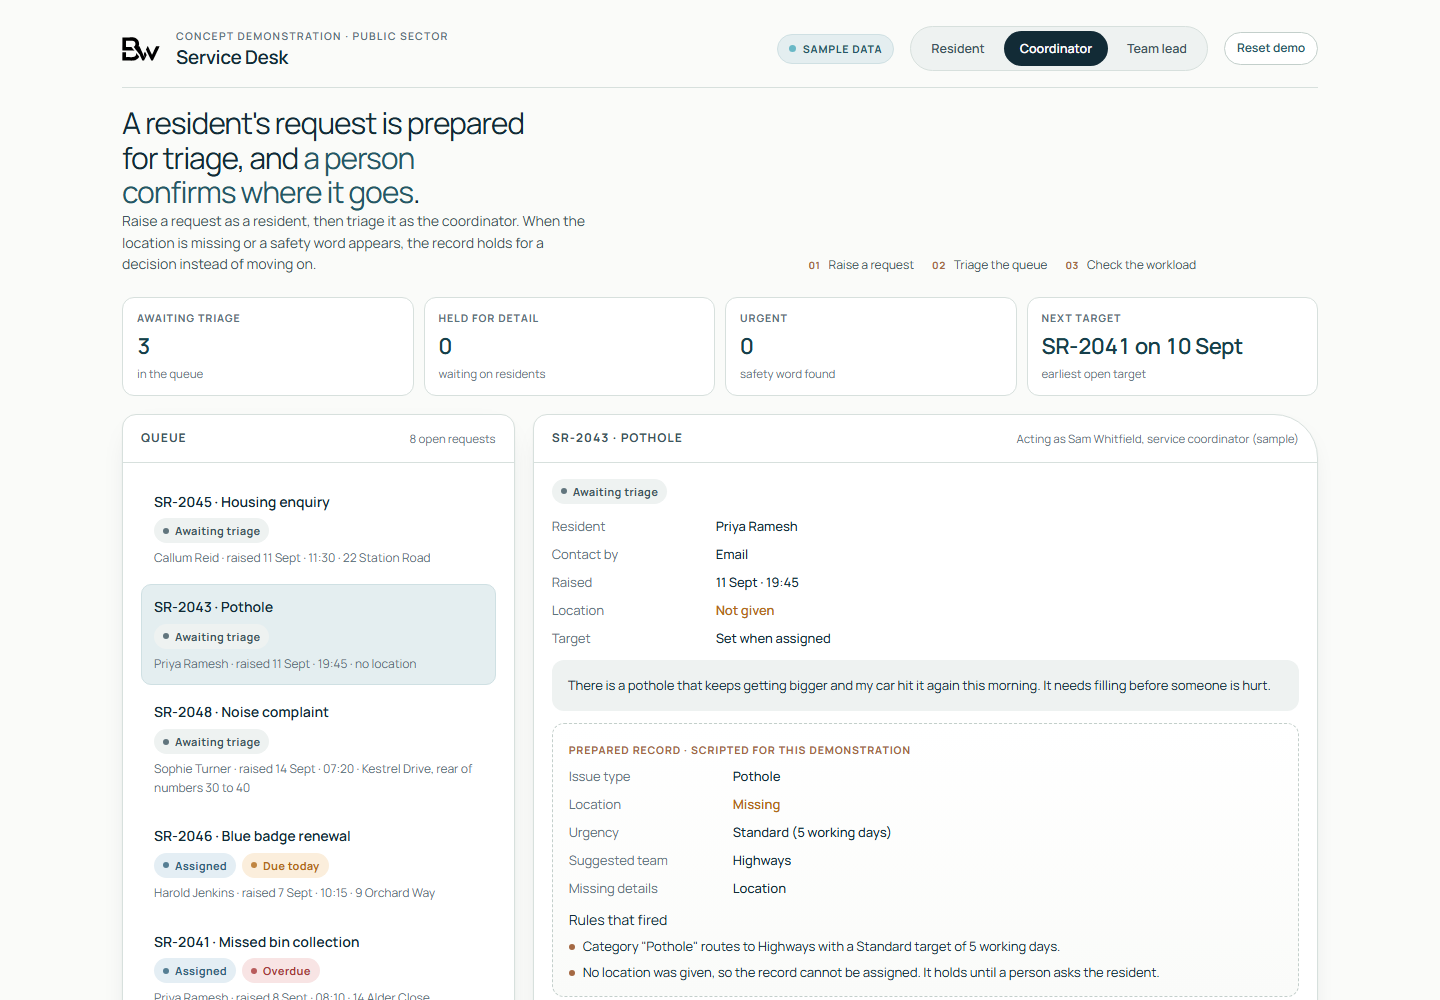
Task: Click the Sample Data badge
Action: [x=835, y=49]
